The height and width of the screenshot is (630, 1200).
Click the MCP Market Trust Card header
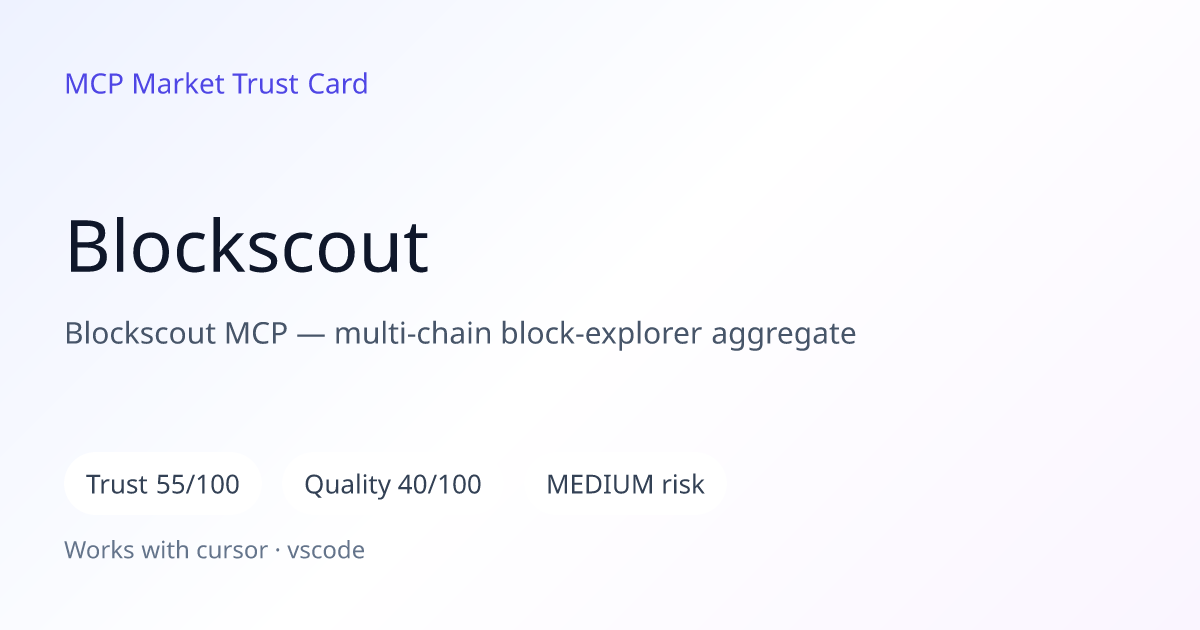[x=216, y=84]
